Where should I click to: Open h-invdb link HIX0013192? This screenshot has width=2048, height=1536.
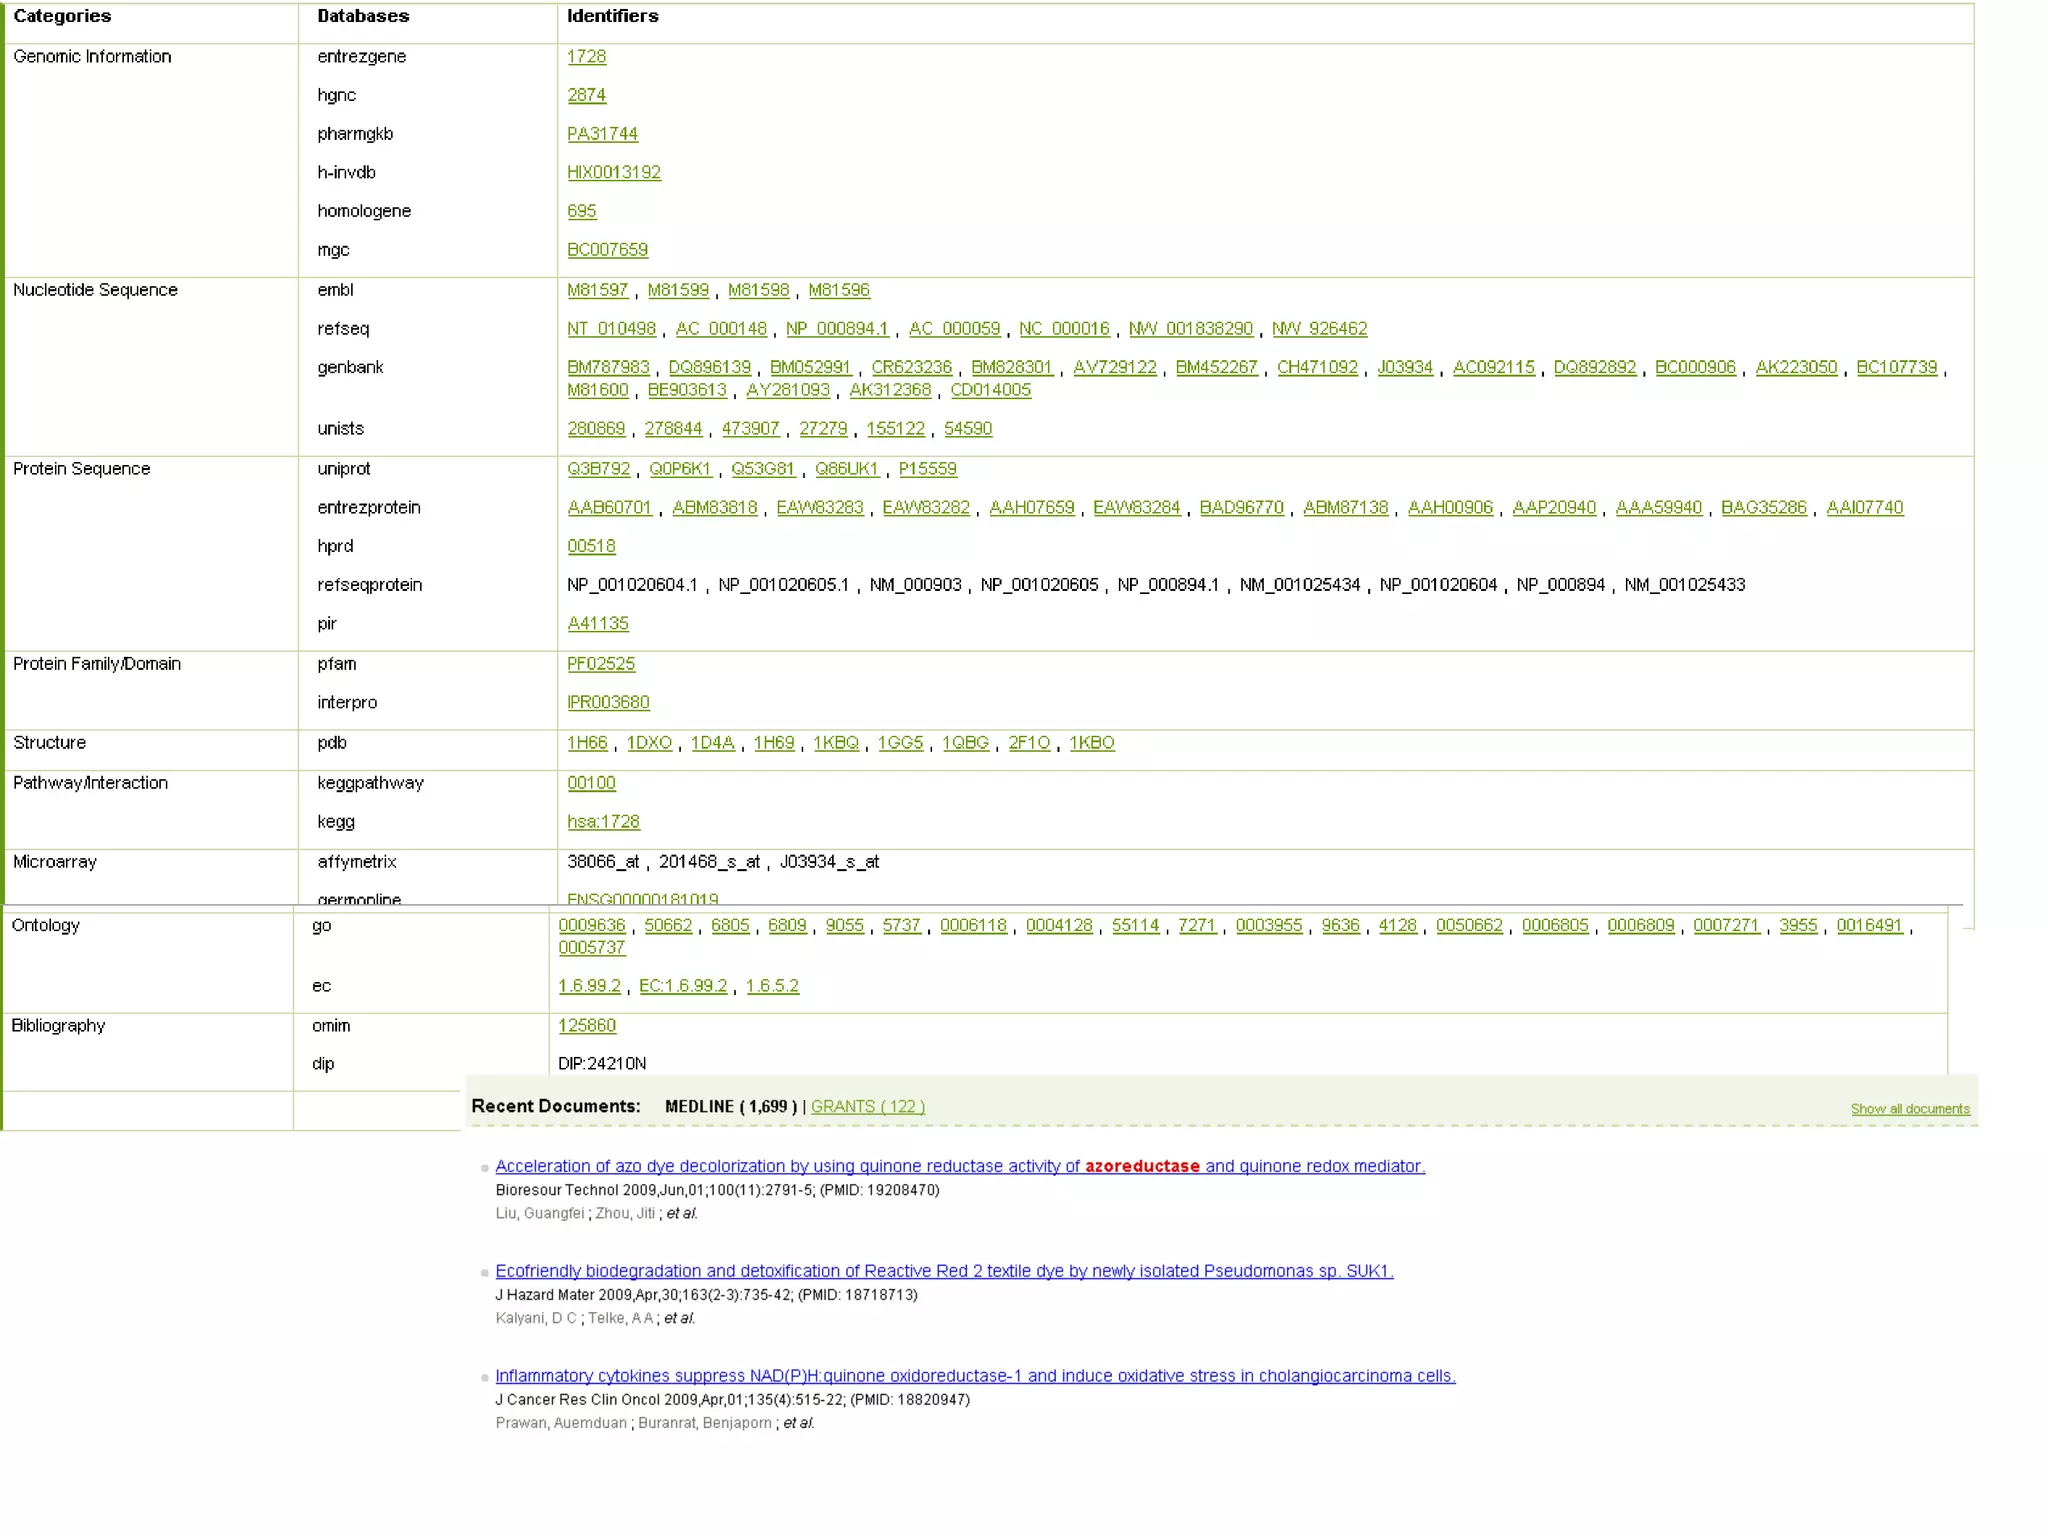(x=614, y=173)
